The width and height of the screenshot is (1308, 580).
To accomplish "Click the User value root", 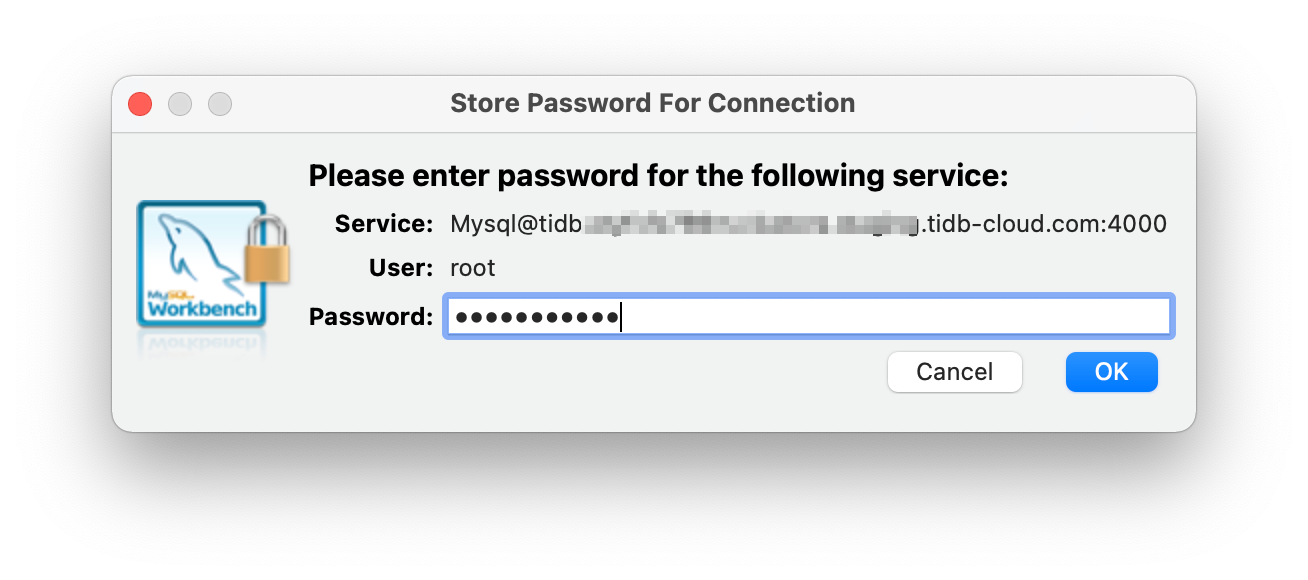I will (x=472, y=268).
